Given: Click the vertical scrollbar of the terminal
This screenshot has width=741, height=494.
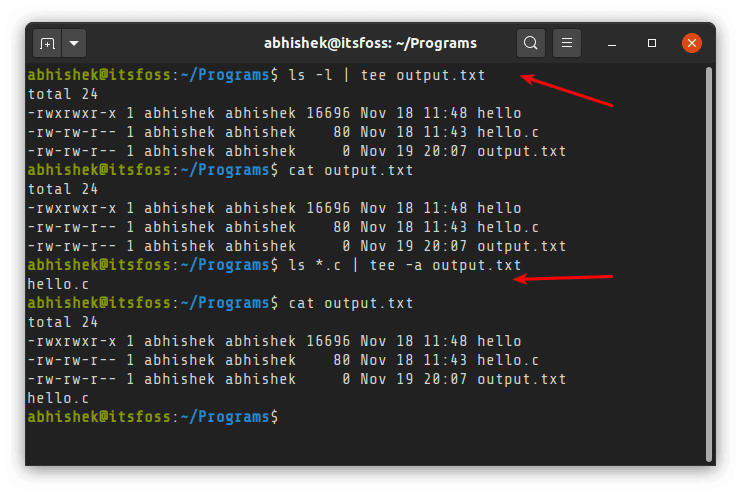Looking at the screenshot, I should click(708, 260).
